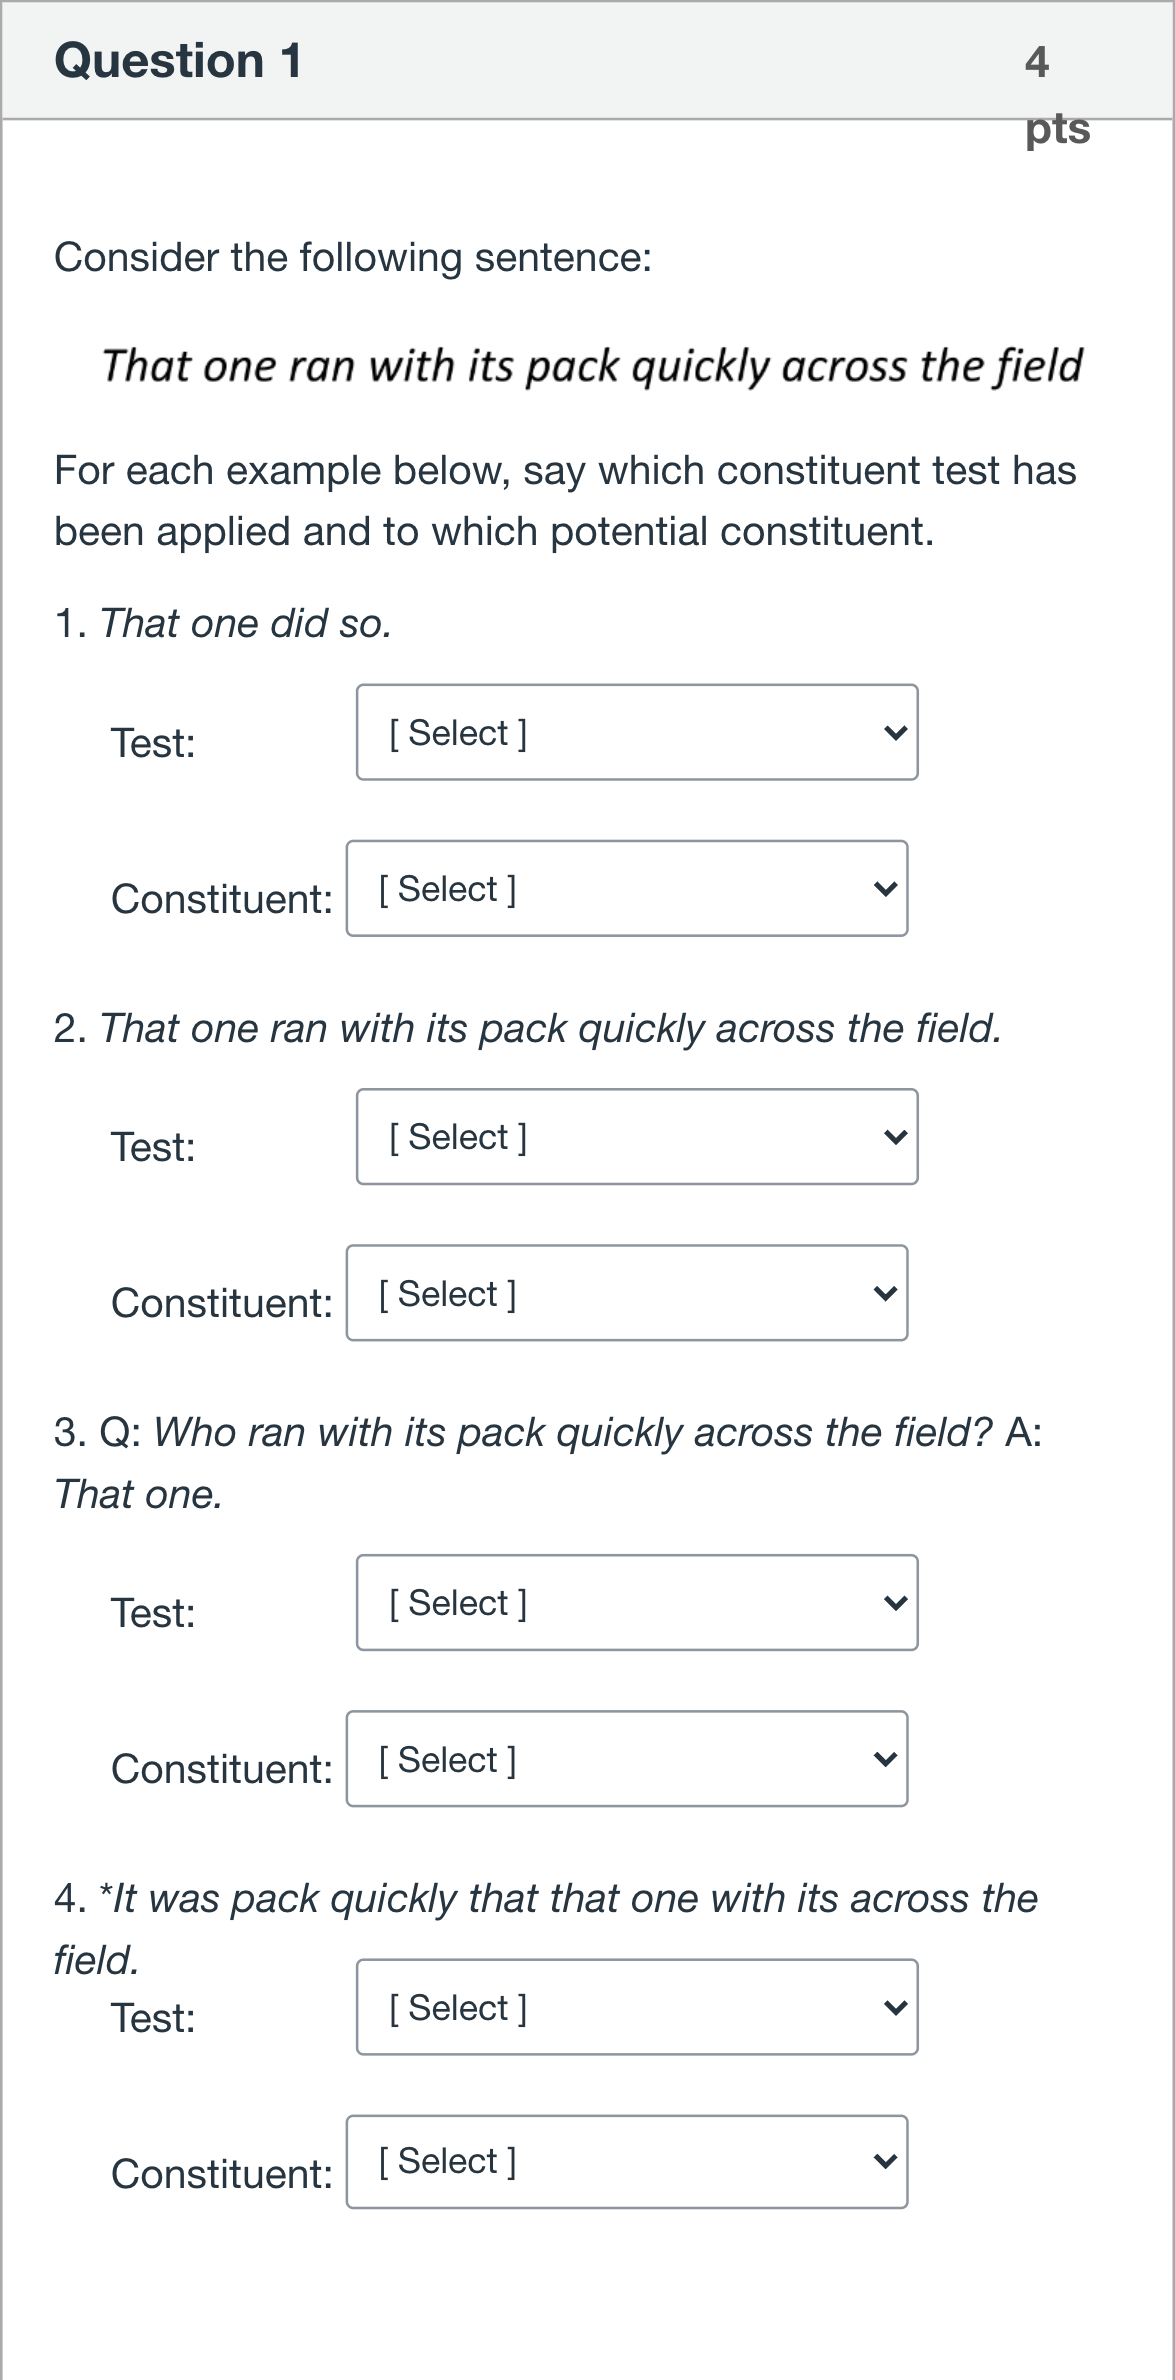The height and width of the screenshot is (2380, 1175).
Task: Click the "Question 1" heading
Action: pyautogui.click(x=178, y=60)
